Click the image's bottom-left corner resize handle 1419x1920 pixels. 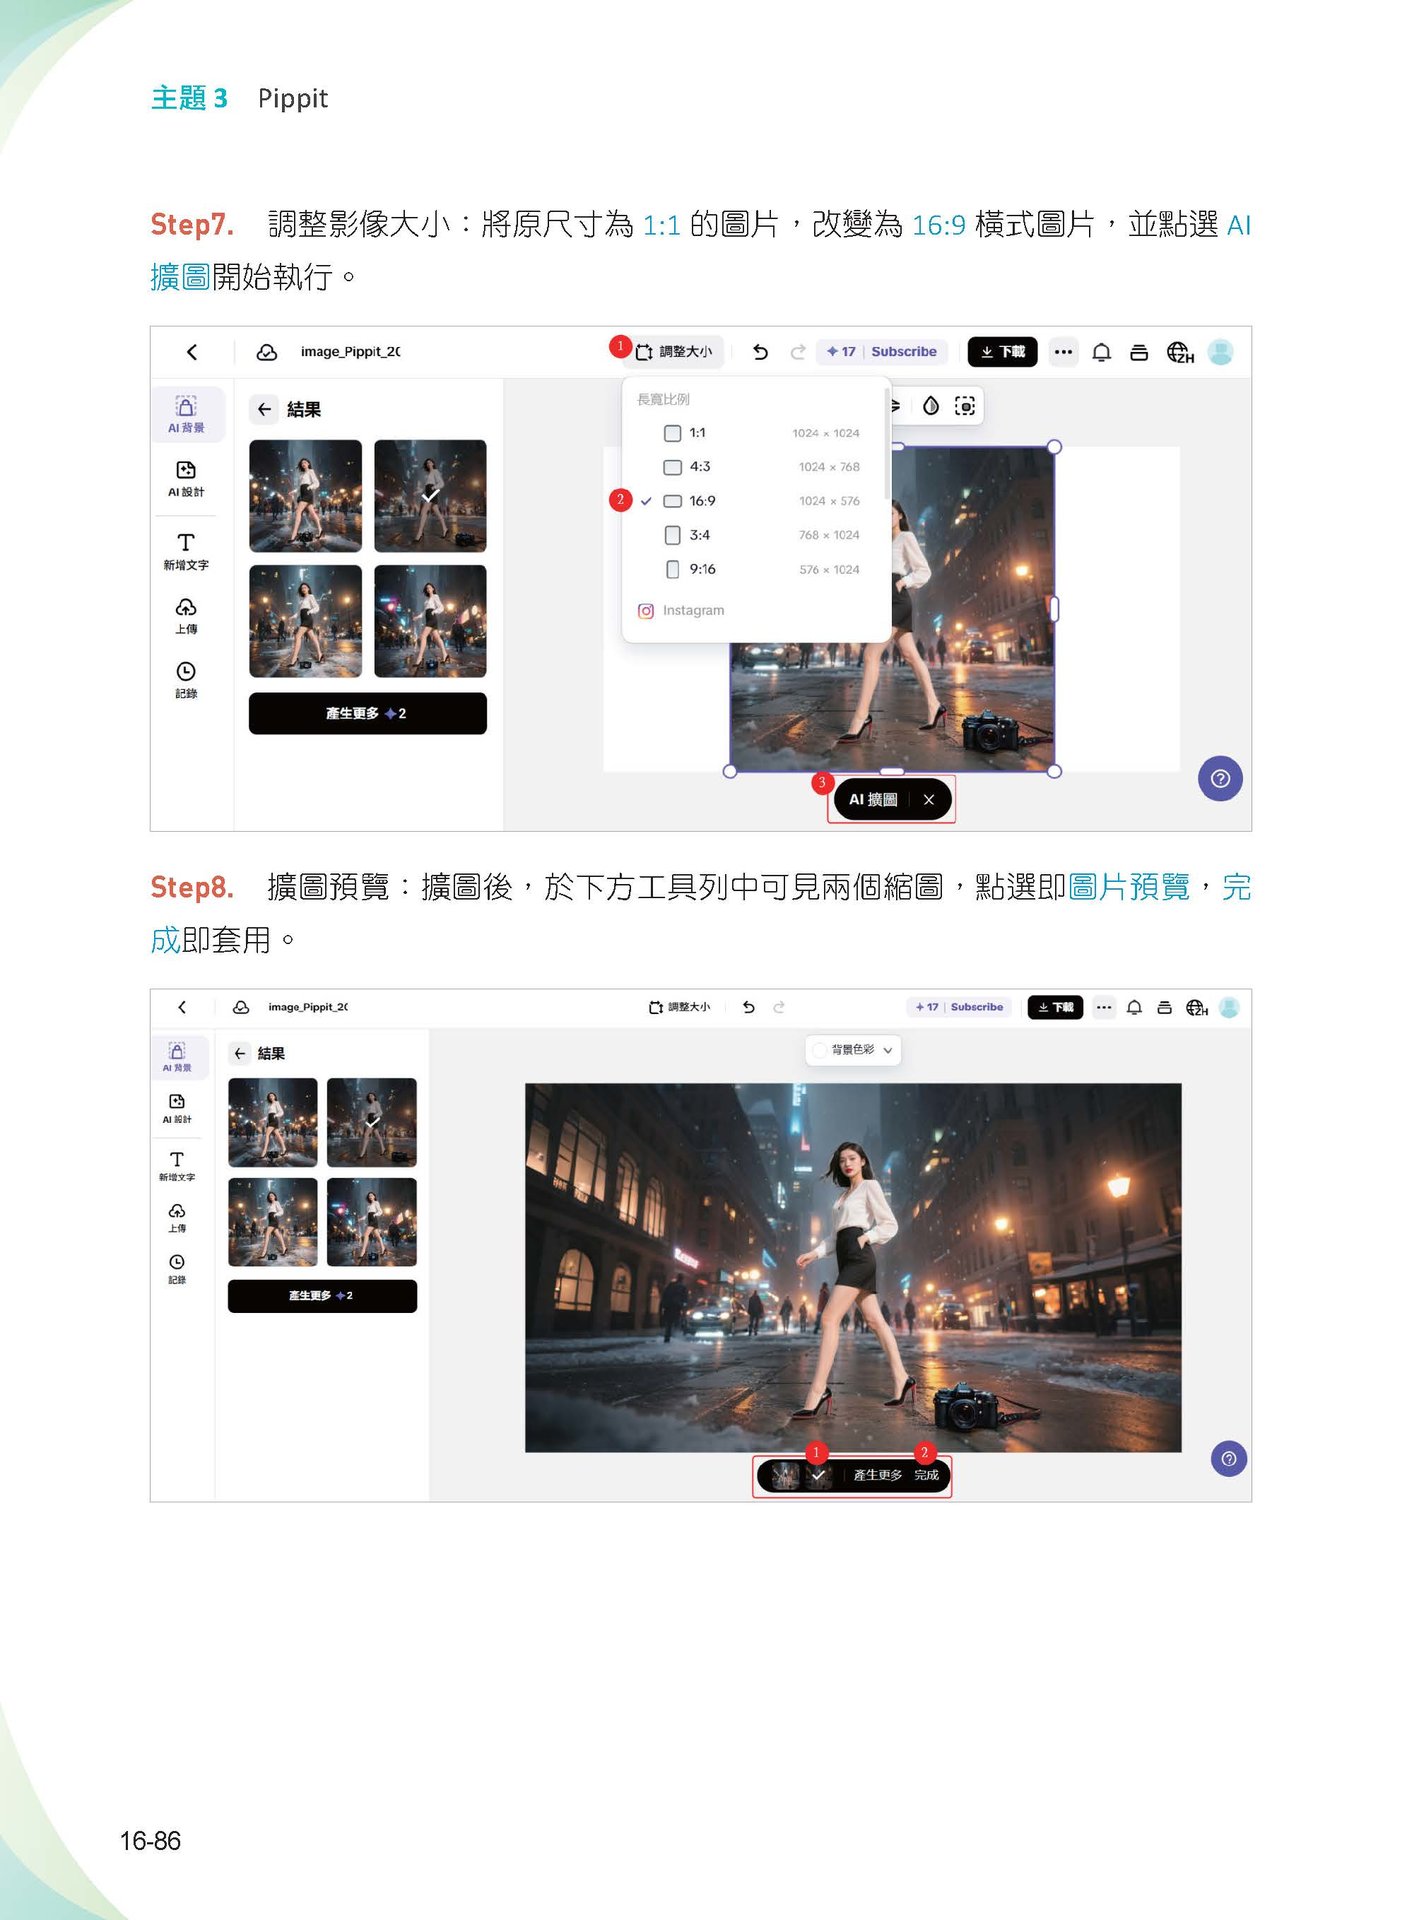click(x=730, y=771)
